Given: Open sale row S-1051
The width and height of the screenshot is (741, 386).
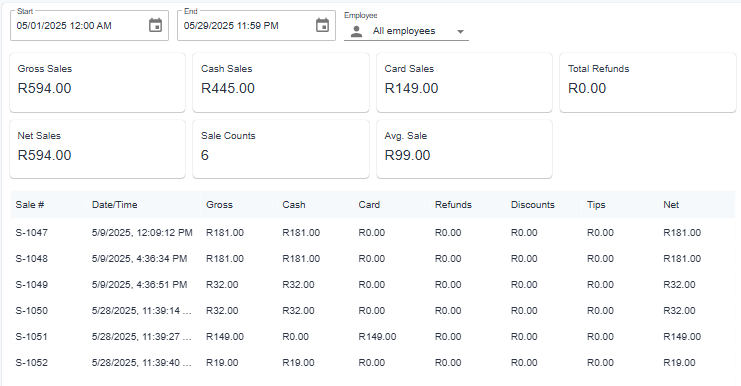Looking at the screenshot, I should [x=372, y=336].
